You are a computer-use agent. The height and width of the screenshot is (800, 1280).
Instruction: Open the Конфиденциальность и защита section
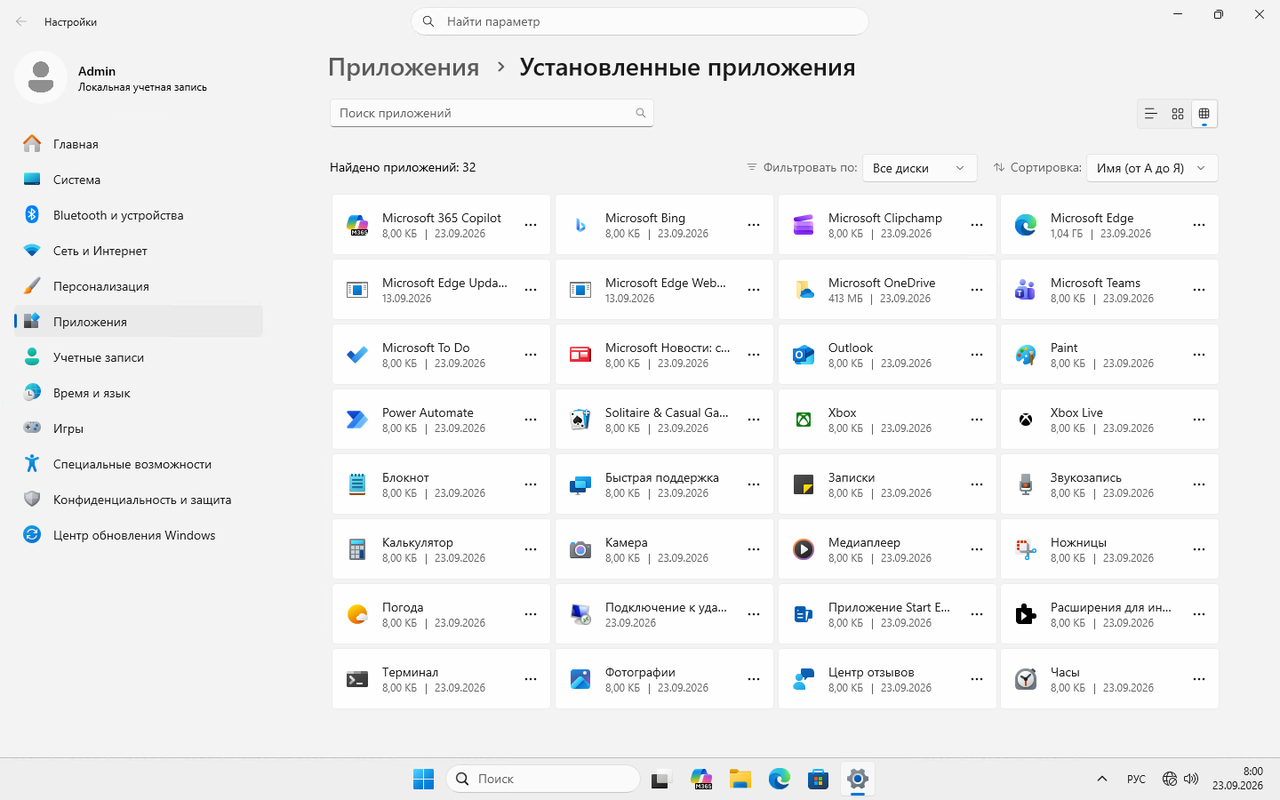pos(139,499)
